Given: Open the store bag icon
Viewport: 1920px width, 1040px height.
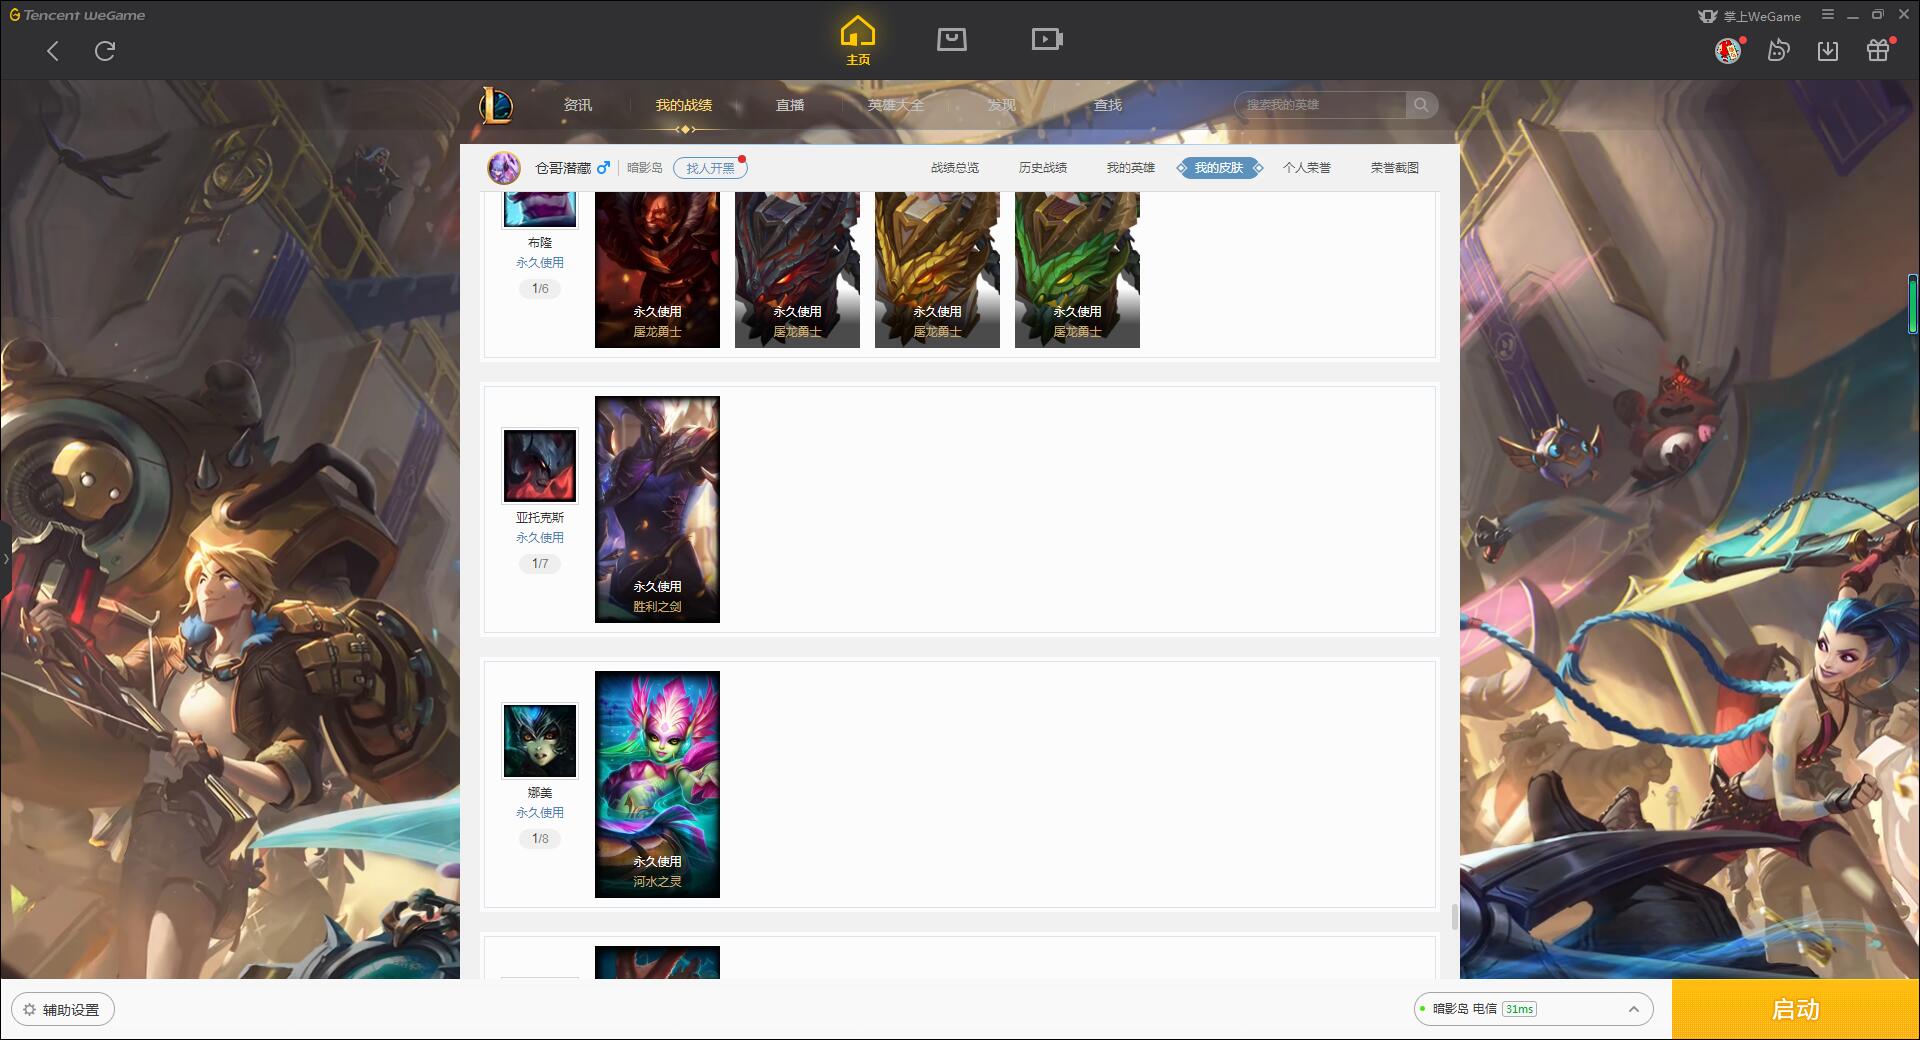Looking at the screenshot, I should (x=951, y=39).
